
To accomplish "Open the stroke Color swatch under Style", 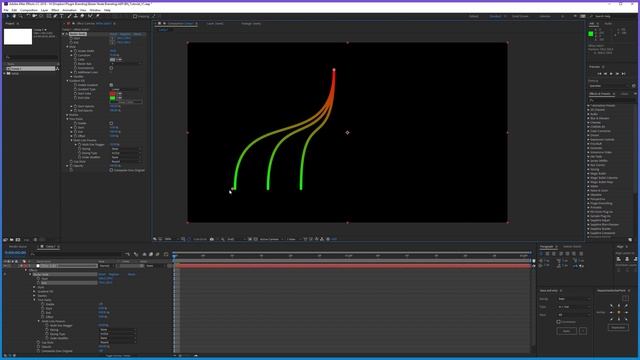I will (113, 60).
